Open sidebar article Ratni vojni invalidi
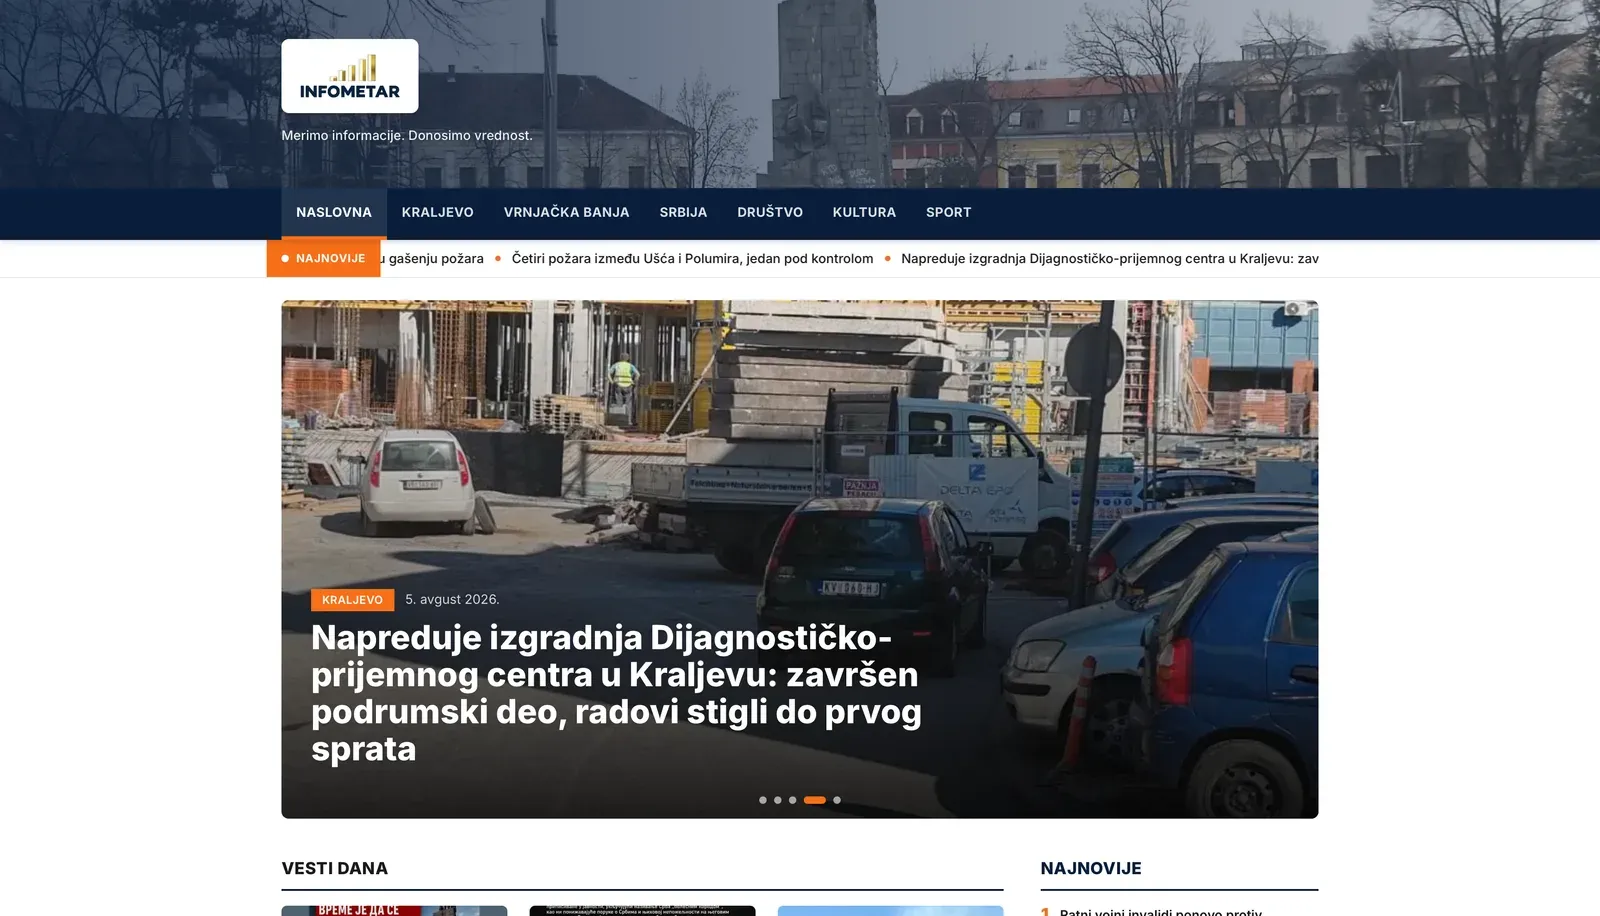The image size is (1600, 916). (1161, 911)
